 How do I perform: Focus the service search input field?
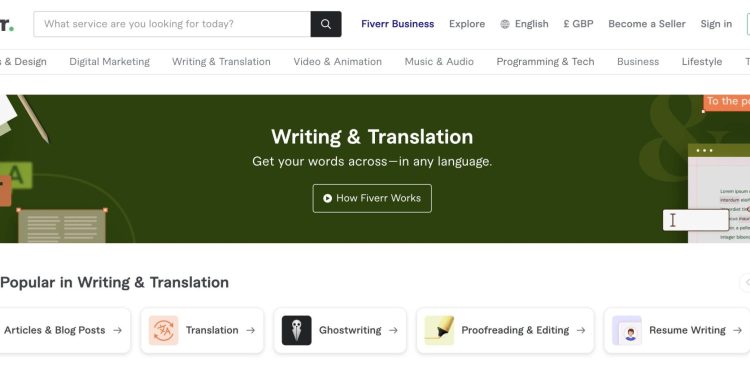tap(172, 24)
